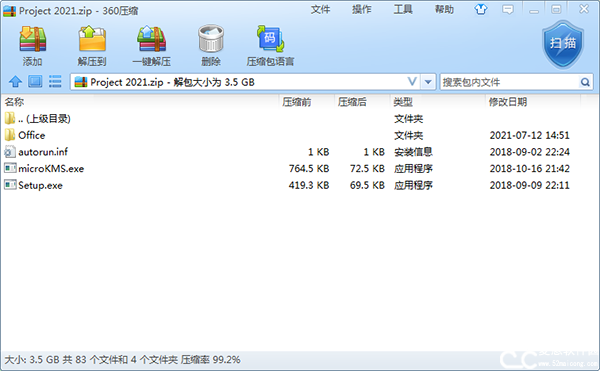Switch to large icon view mode
Screen dimensions: 600x371
click(x=35, y=81)
